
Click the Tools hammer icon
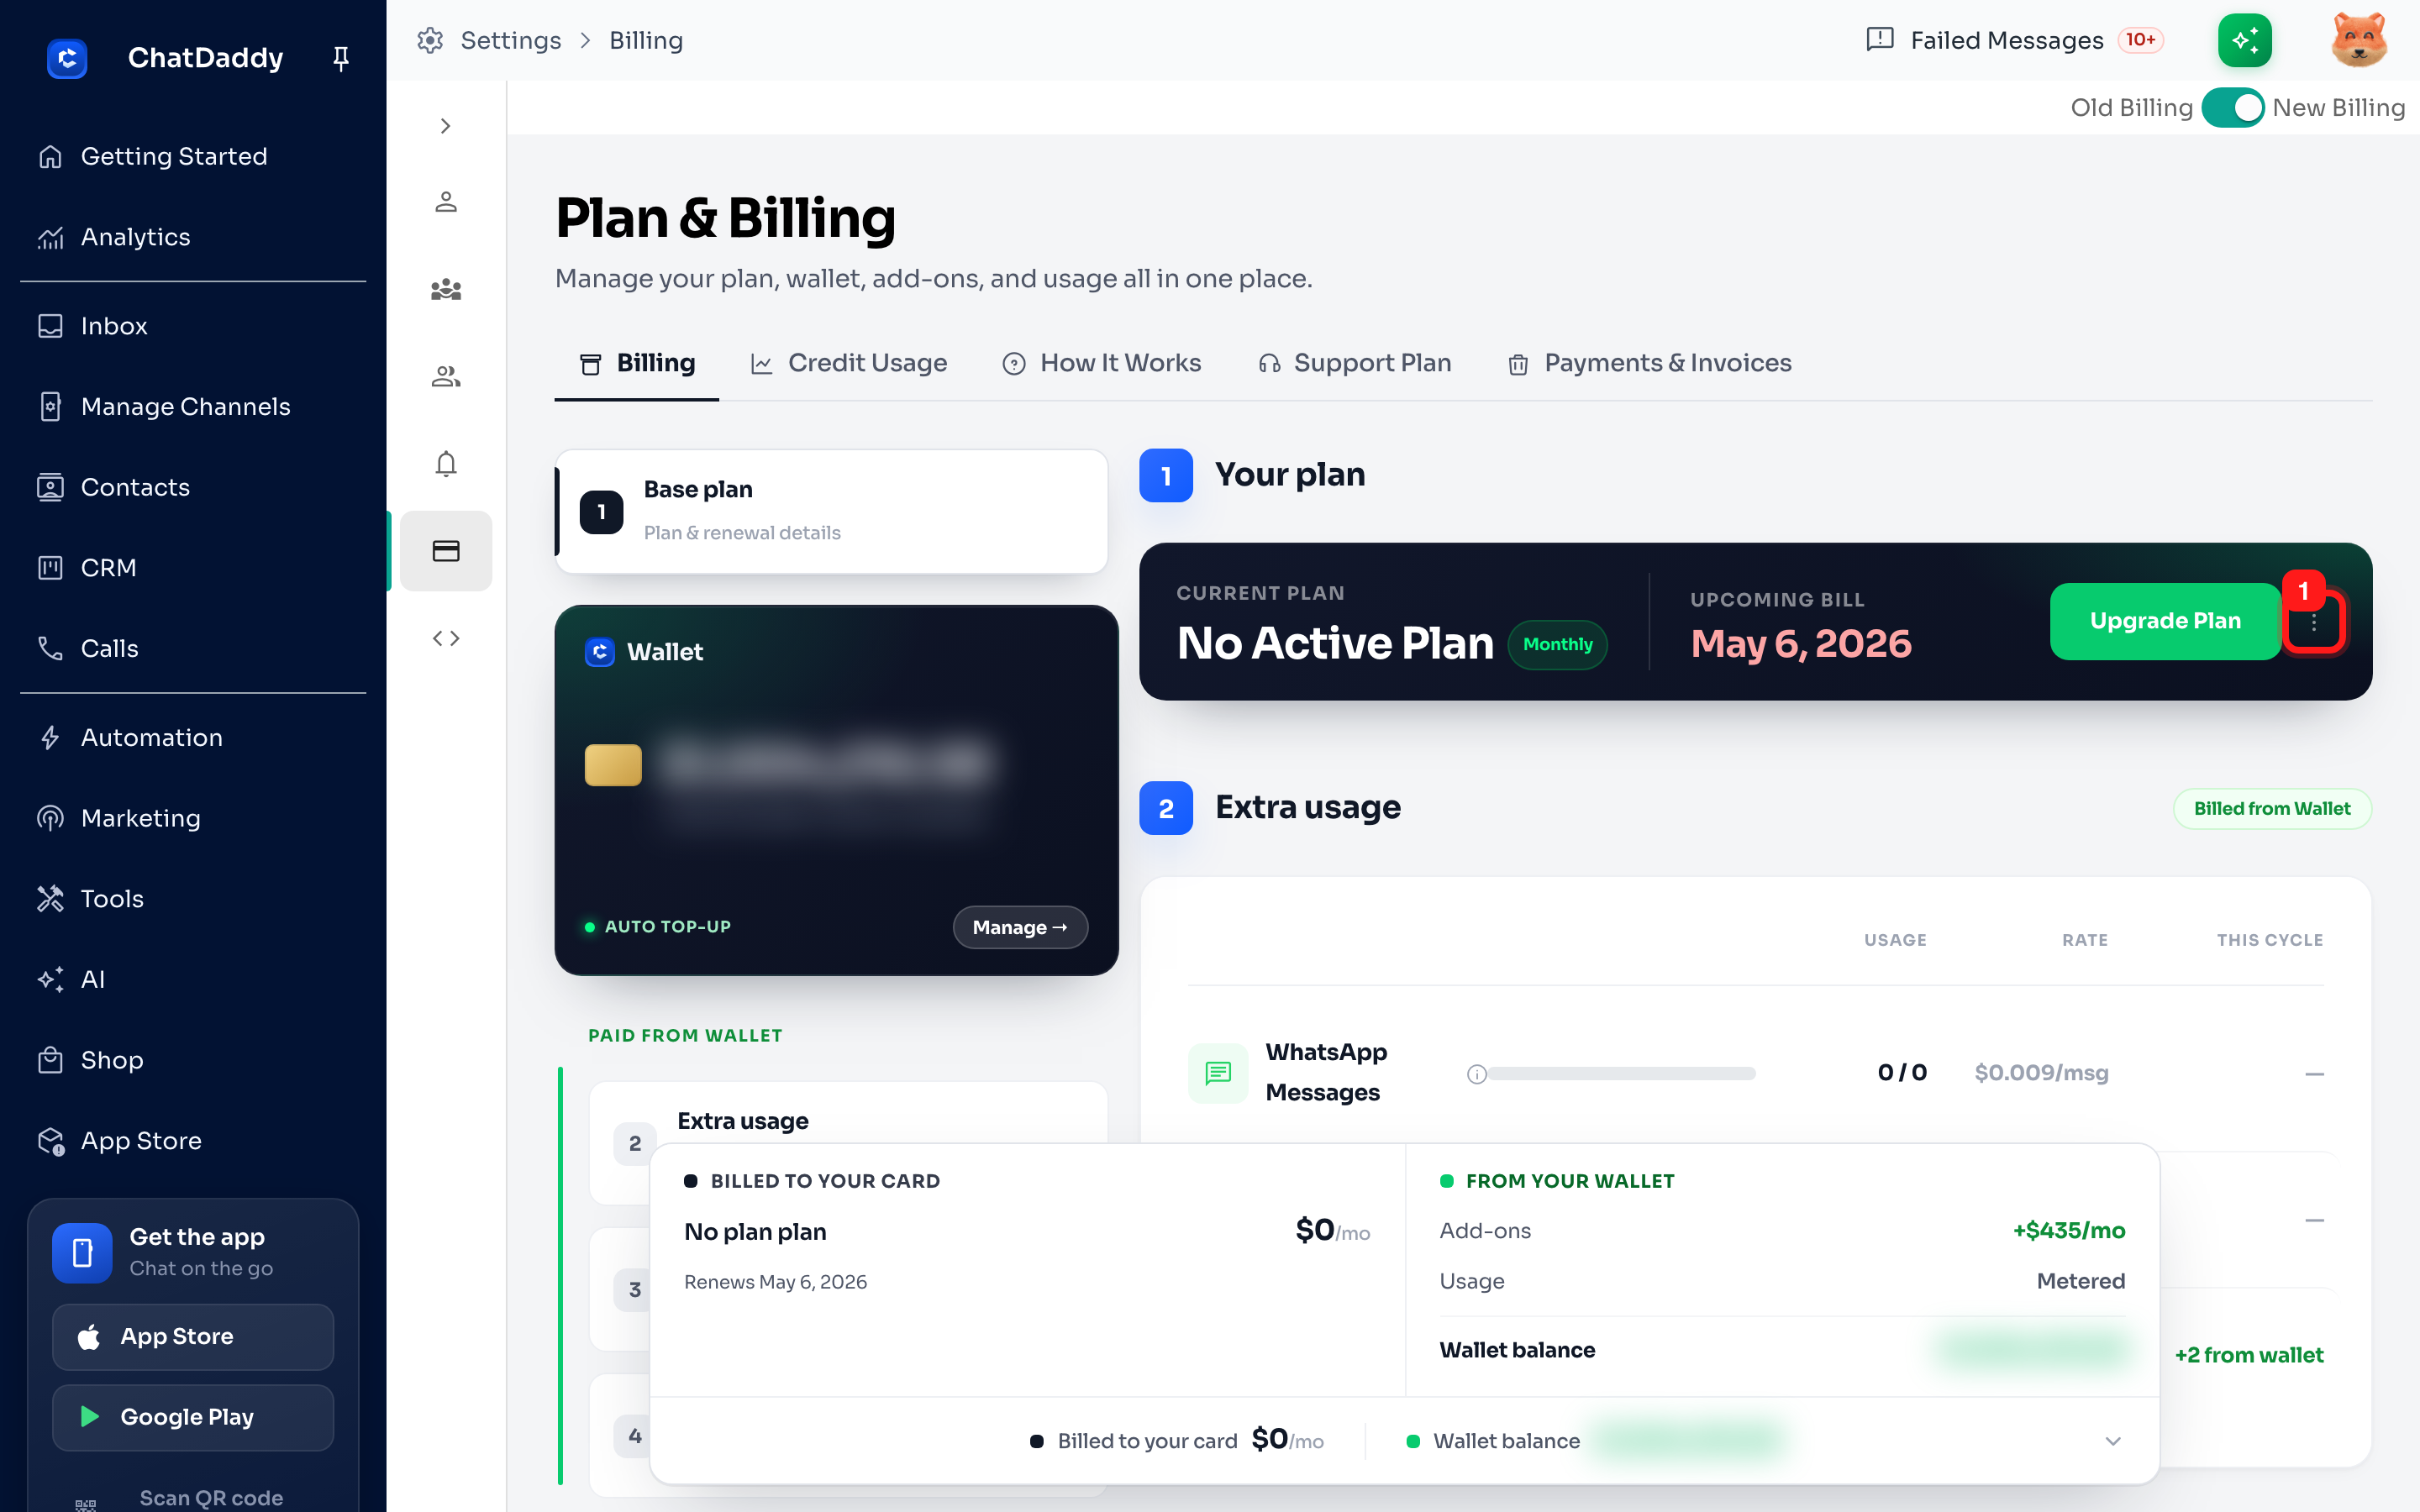click(x=50, y=899)
